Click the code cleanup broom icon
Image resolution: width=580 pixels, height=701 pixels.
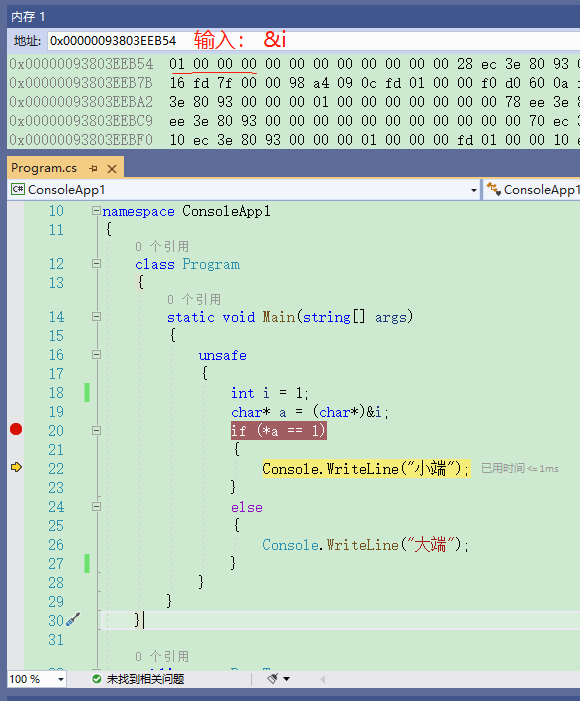273,679
